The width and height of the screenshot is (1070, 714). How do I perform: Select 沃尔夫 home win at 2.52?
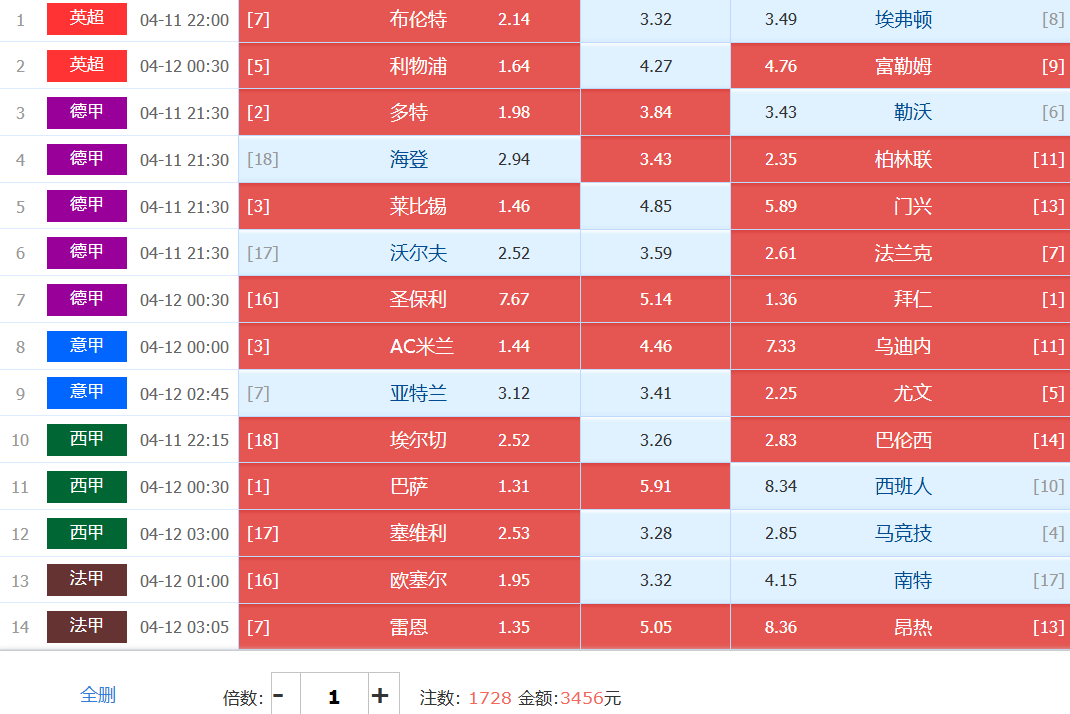coord(409,254)
